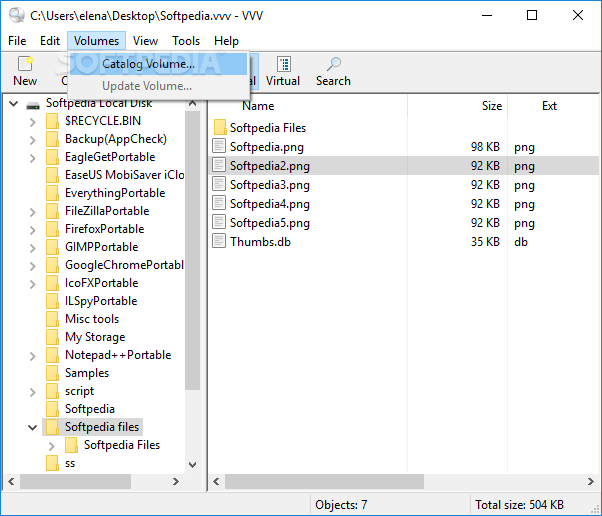Screen dimensions: 602x516
Task: Click the 98 KB size cell
Action: point(485,147)
